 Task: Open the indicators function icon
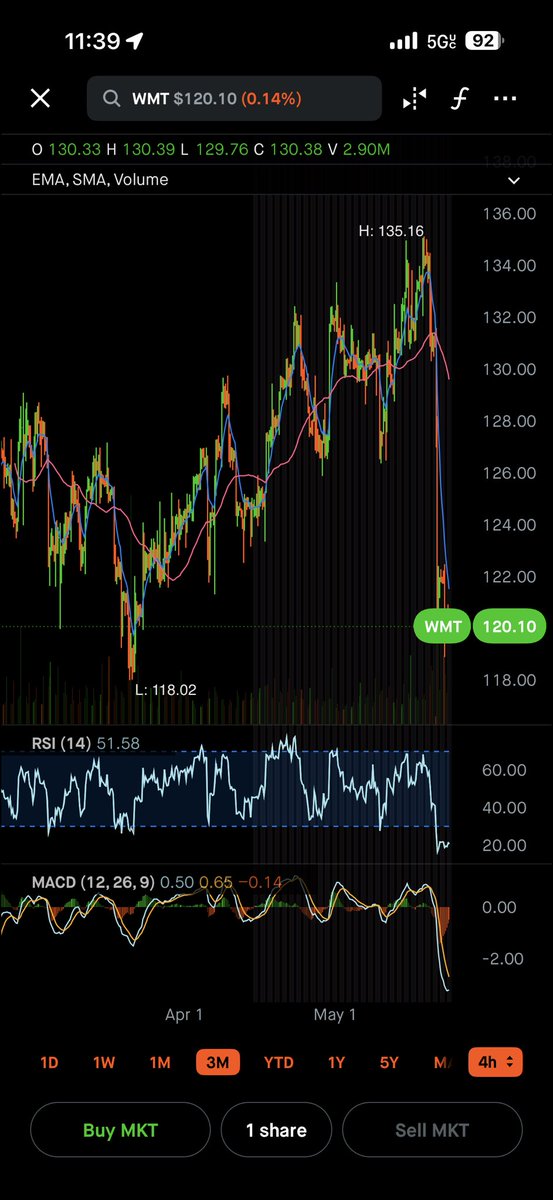click(462, 99)
